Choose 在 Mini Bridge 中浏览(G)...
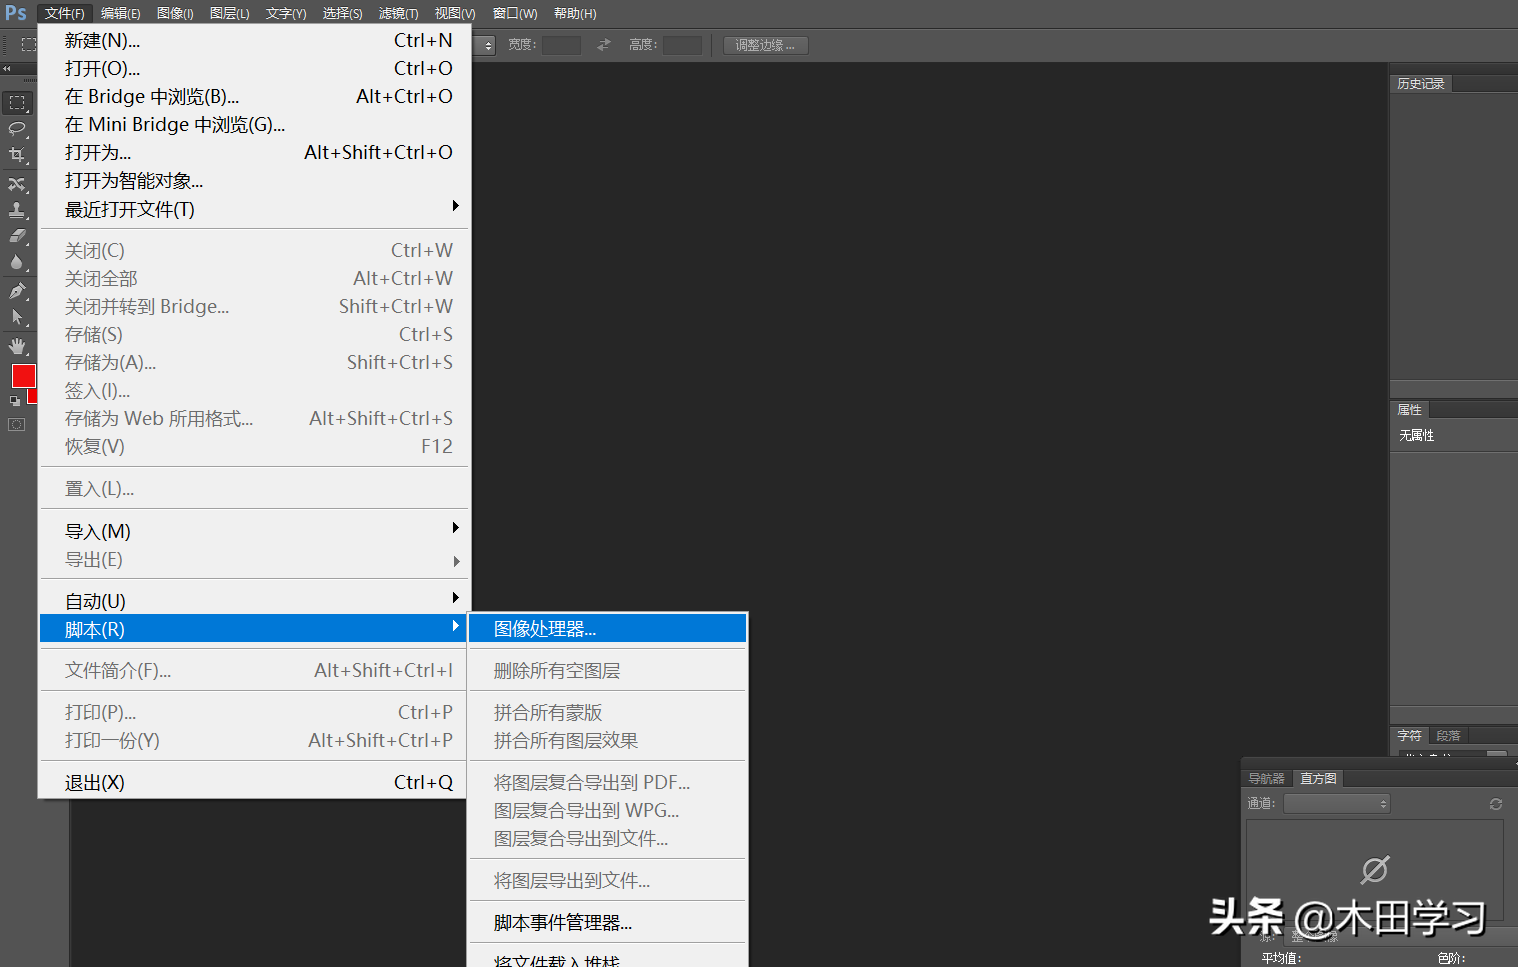 point(254,124)
